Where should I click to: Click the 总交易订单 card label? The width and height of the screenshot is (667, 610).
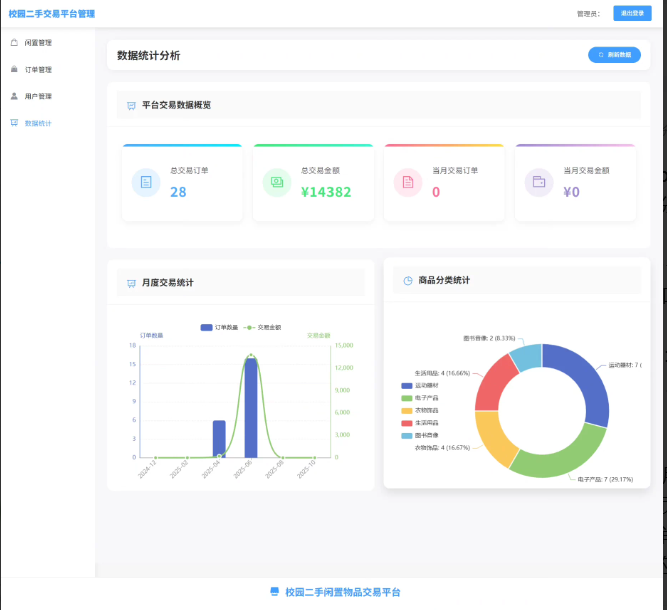pos(189,171)
